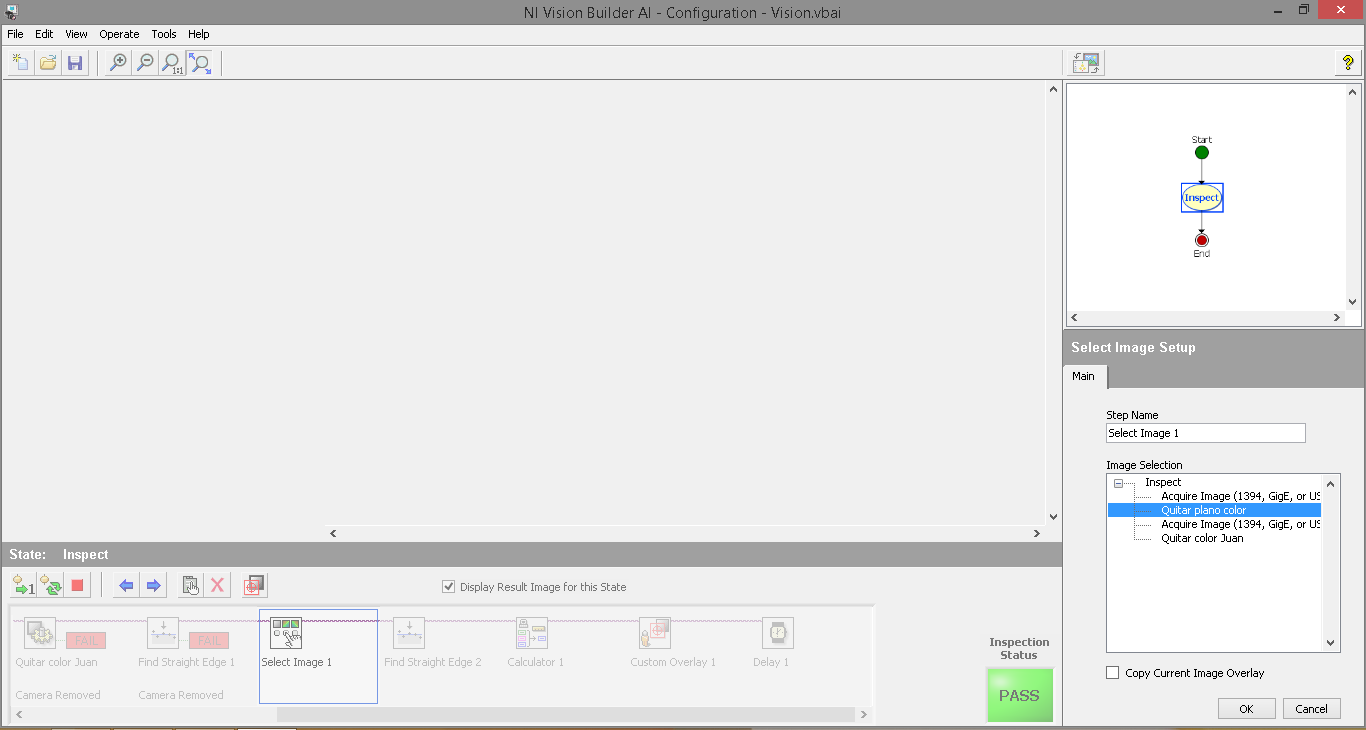The height and width of the screenshot is (730, 1366).
Task: Click the steps list right scroll arrow
Action: tap(864, 715)
